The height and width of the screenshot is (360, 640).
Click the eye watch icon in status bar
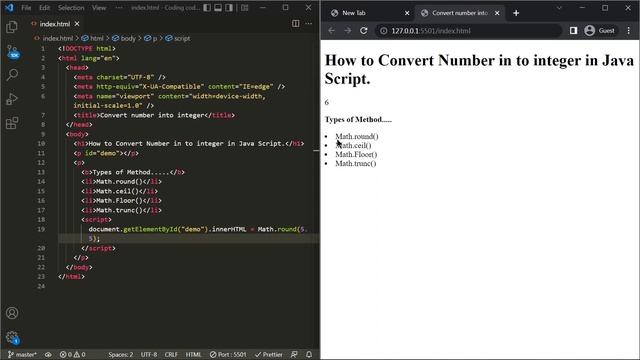click(48, 355)
